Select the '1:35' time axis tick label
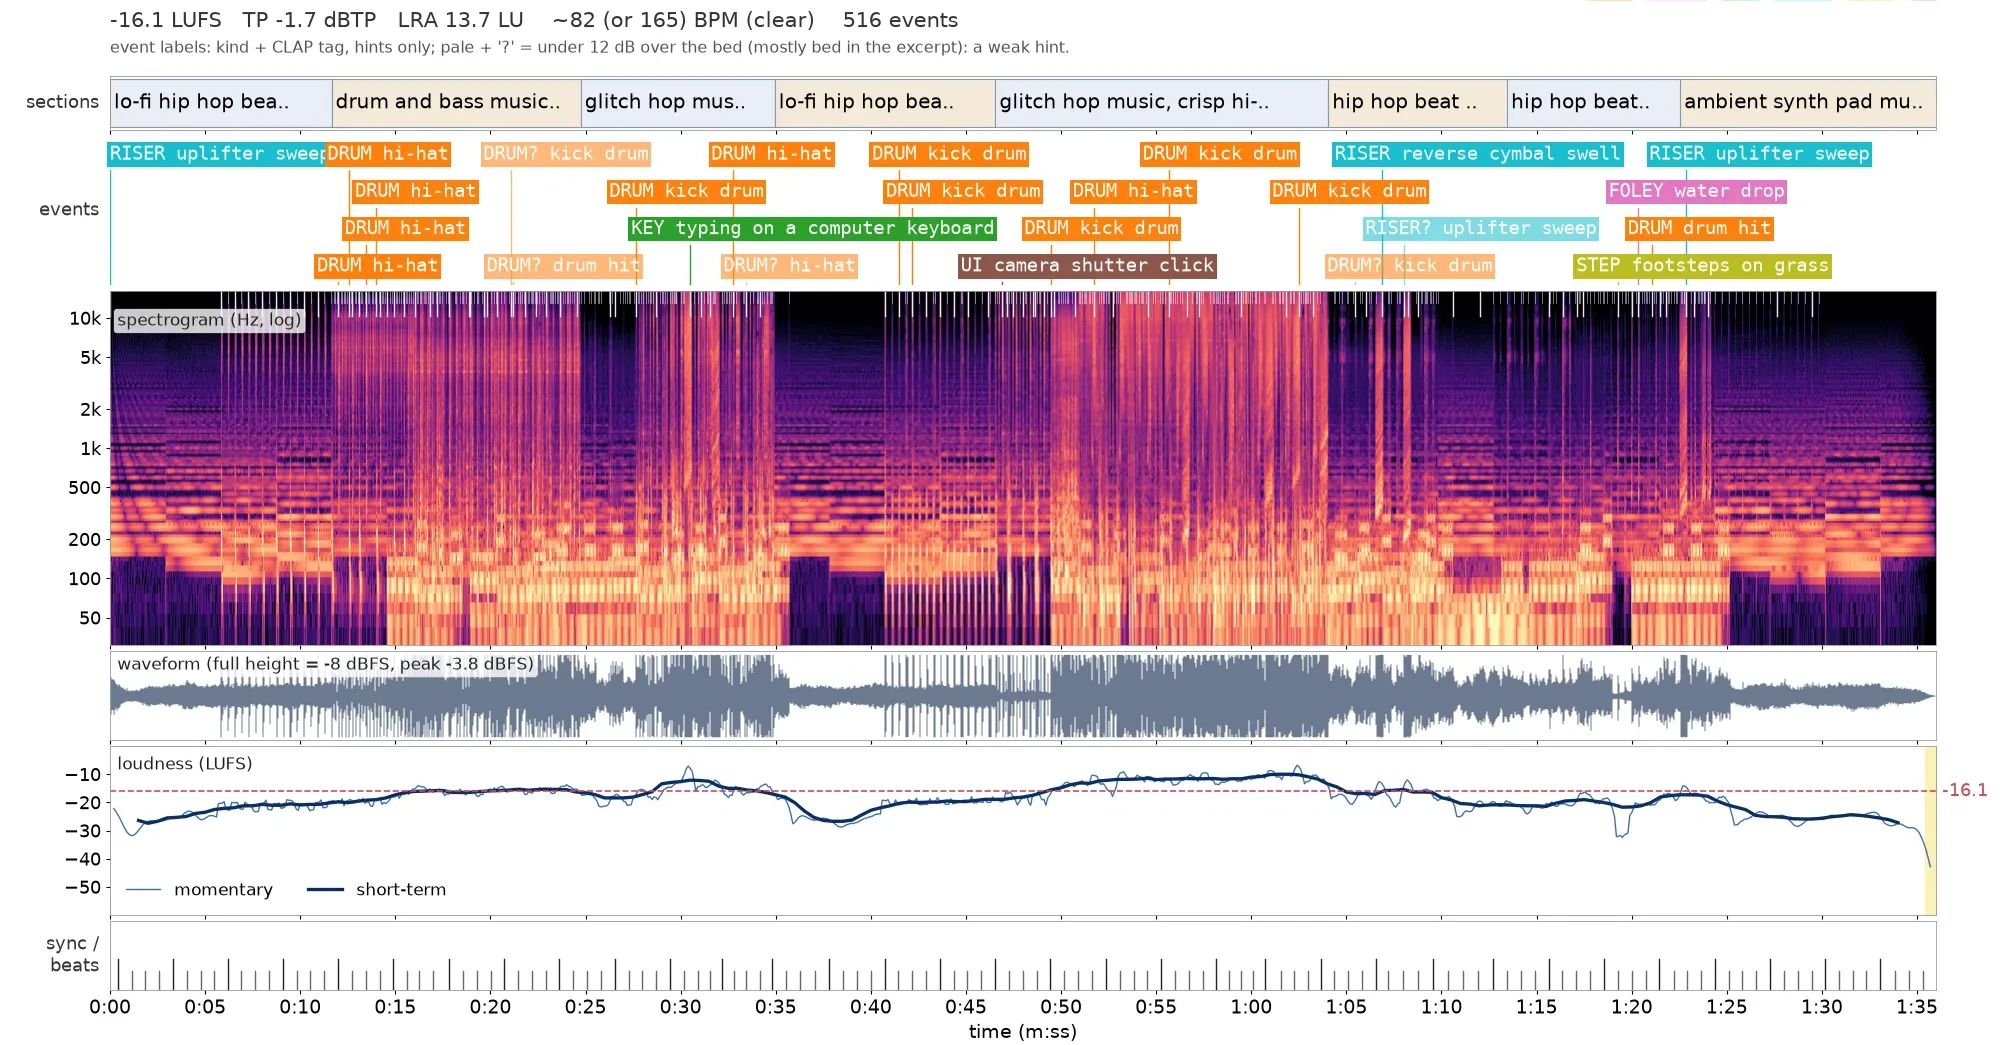This screenshot has height=1045, width=2000. tap(1916, 1007)
